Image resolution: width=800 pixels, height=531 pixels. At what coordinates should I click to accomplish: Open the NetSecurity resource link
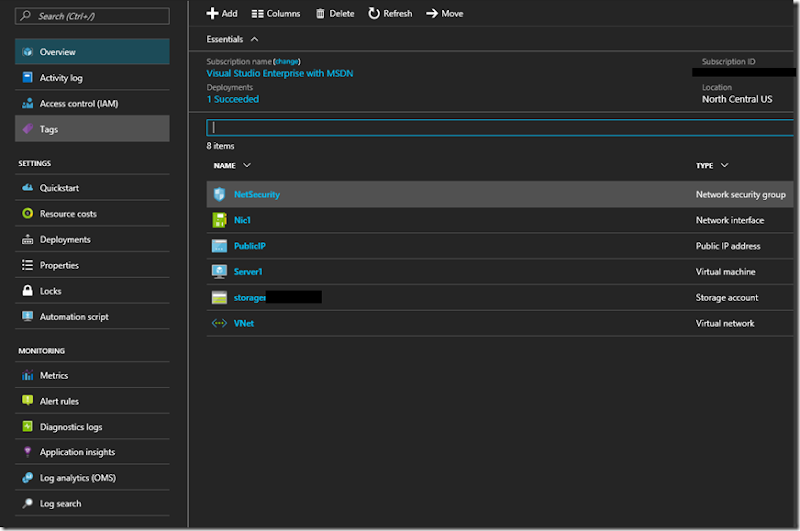[257, 194]
